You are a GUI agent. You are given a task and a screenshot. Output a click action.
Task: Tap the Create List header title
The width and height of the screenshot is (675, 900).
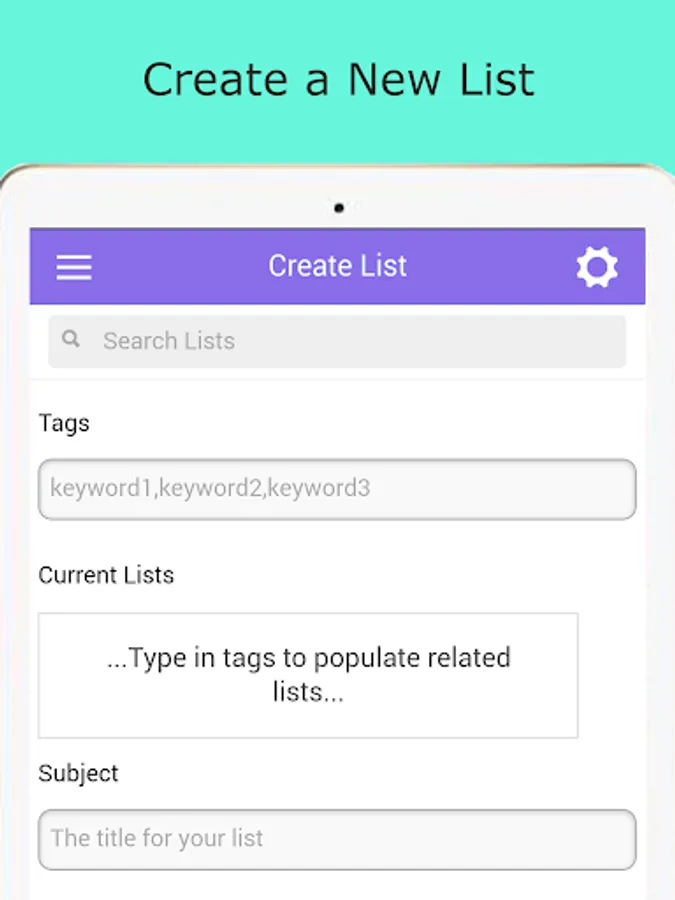338,266
